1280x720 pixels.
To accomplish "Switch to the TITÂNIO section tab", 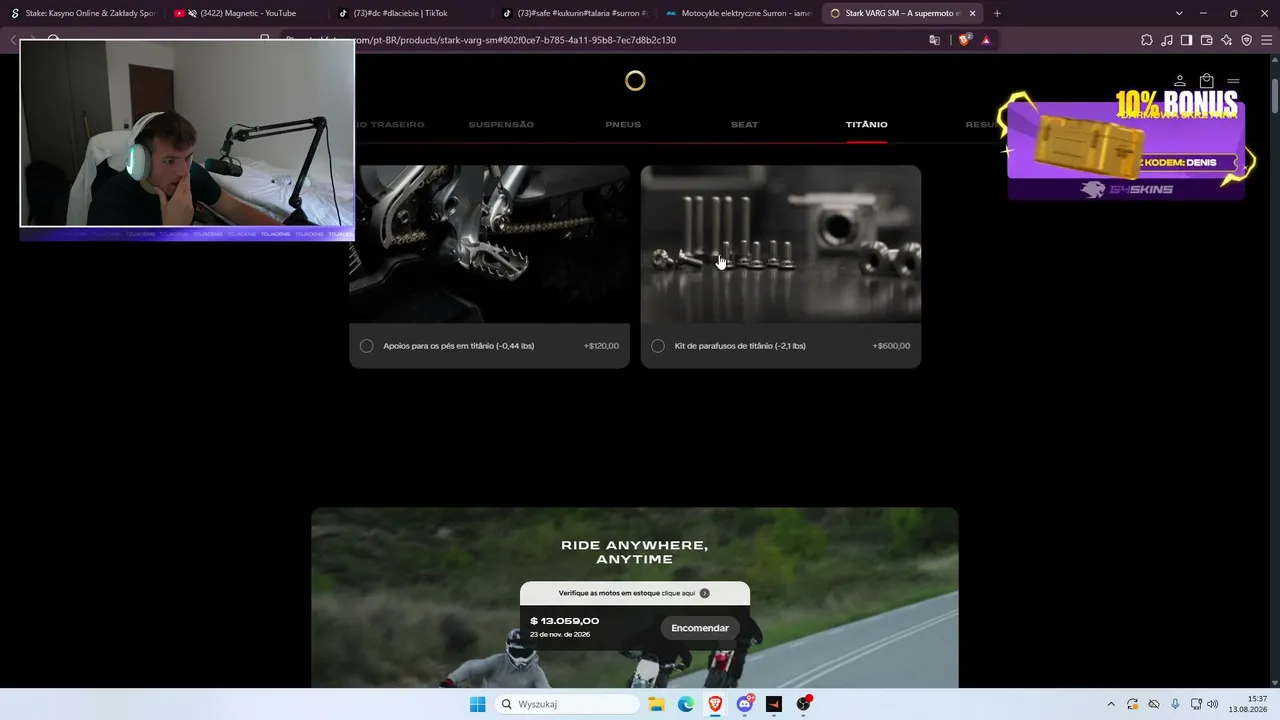I will click(866, 125).
